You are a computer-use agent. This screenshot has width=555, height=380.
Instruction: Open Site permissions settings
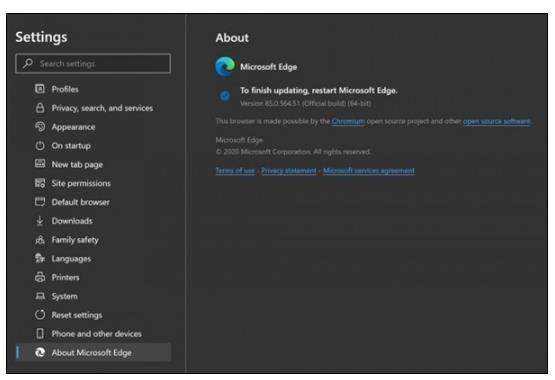pos(81,183)
